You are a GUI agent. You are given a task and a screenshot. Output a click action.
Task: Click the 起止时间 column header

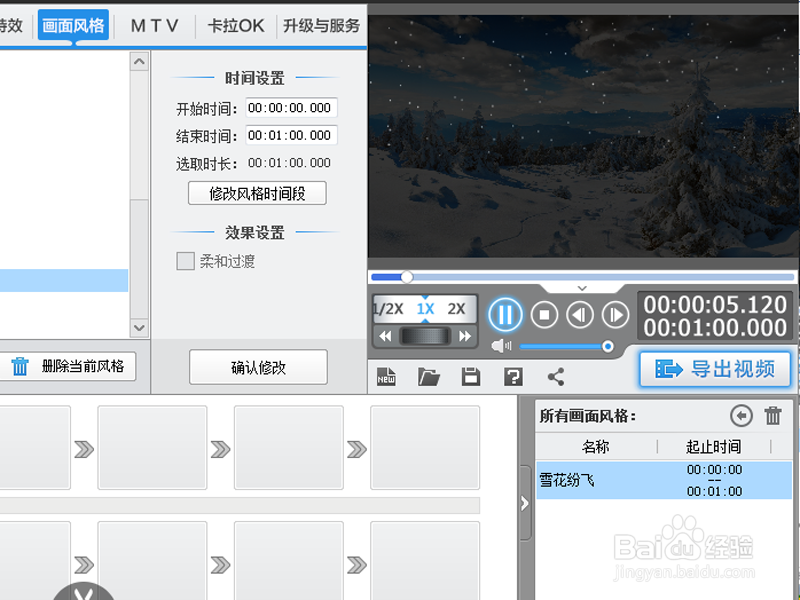tap(713, 447)
